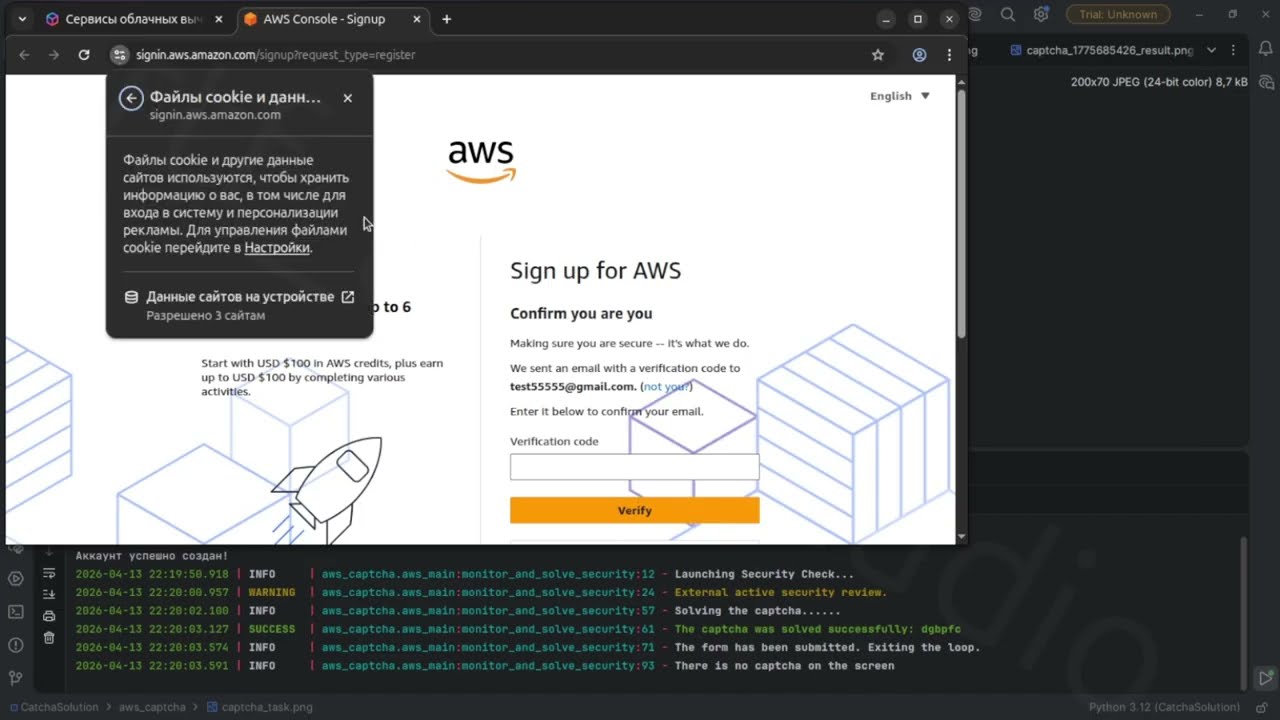
Task: Focus the Verification code field
Action: pyautogui.click(x=634, y=467)
